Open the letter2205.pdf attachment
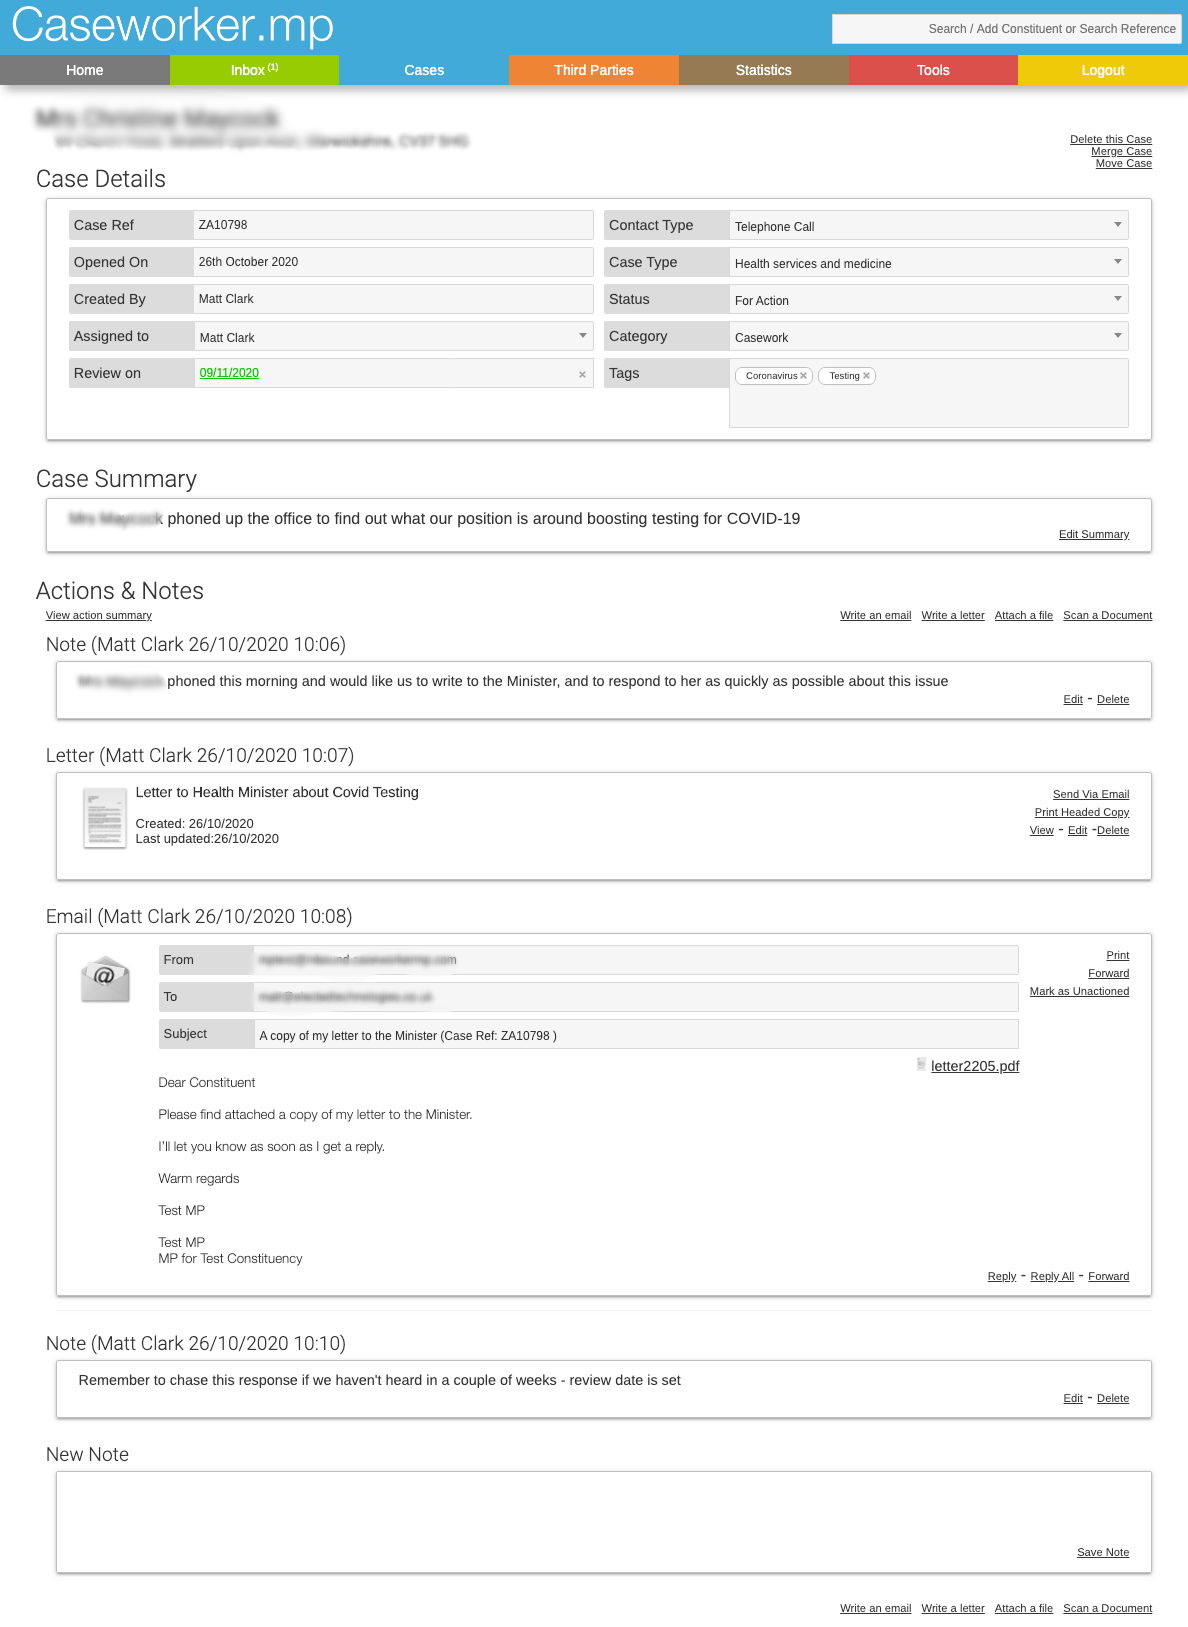 click(x=974, y=1066)
